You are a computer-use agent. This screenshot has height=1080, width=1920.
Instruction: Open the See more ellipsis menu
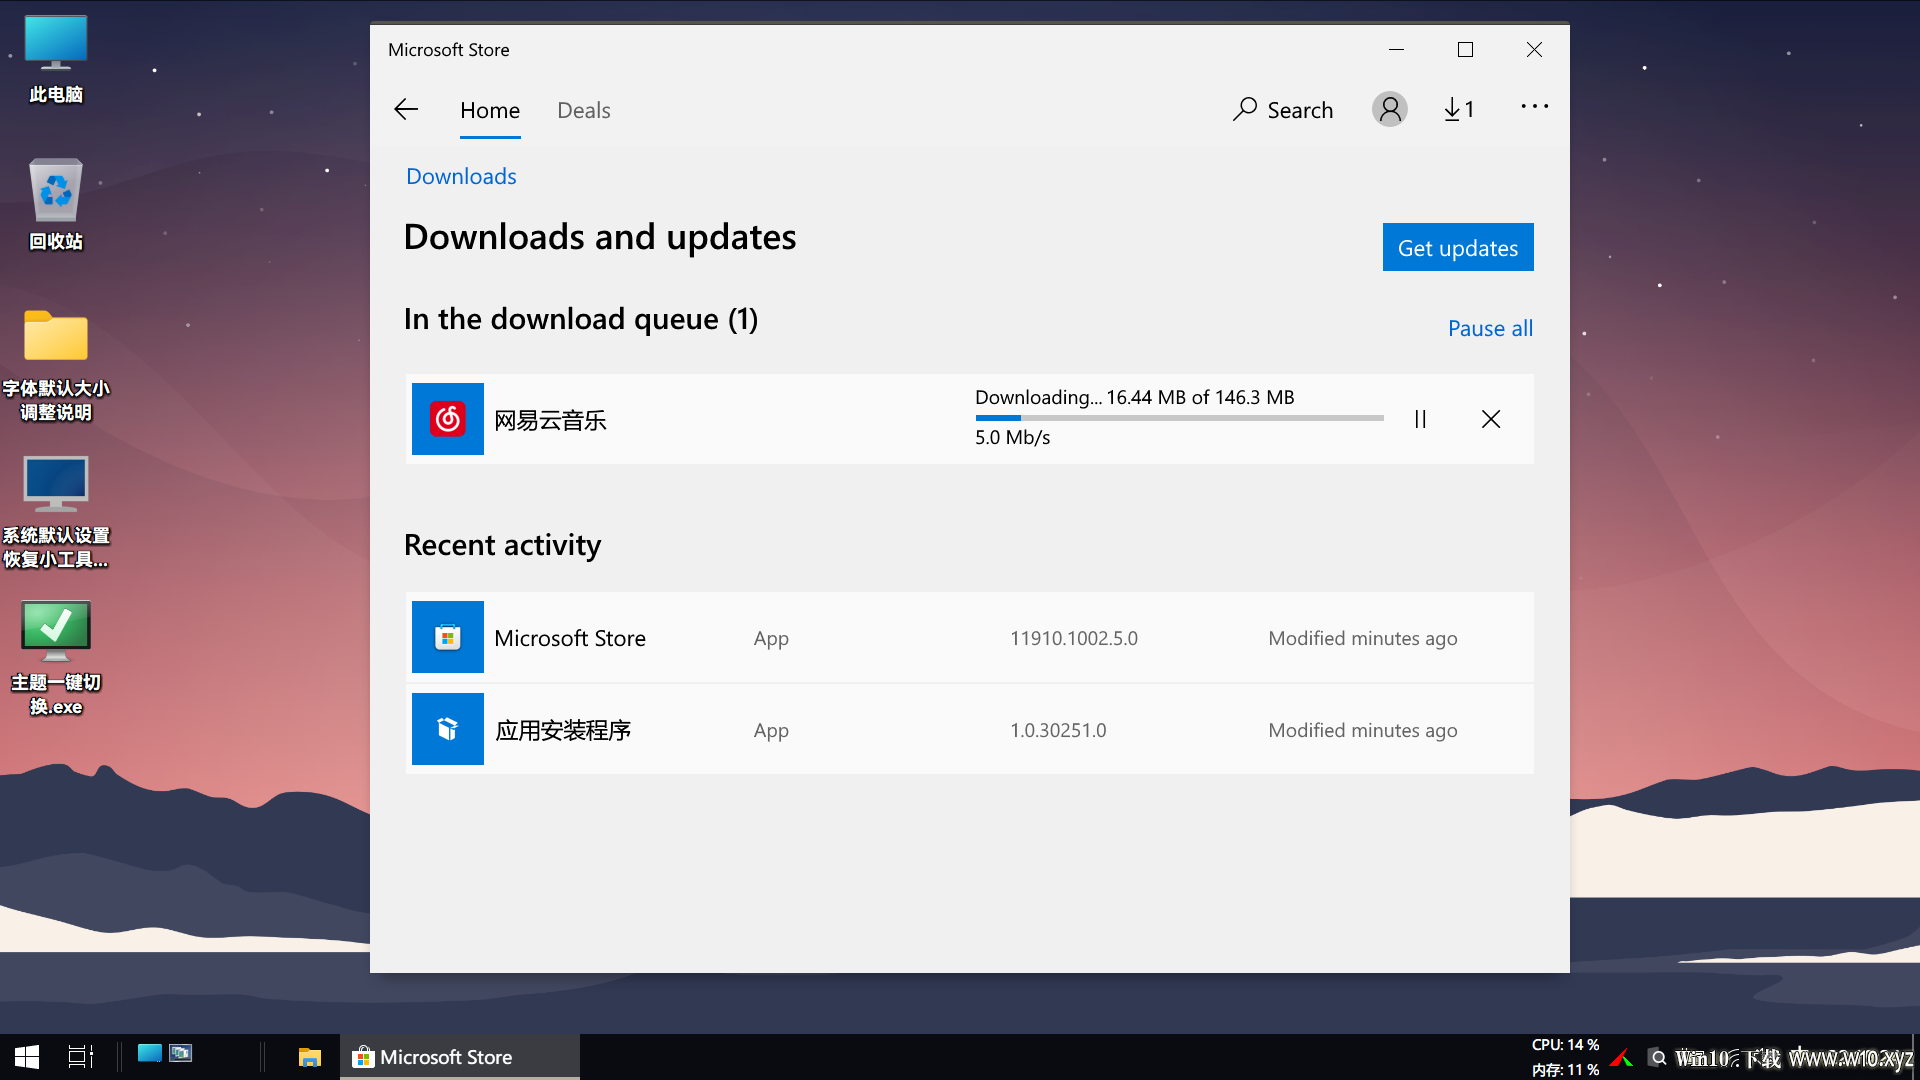(1535, 107)
